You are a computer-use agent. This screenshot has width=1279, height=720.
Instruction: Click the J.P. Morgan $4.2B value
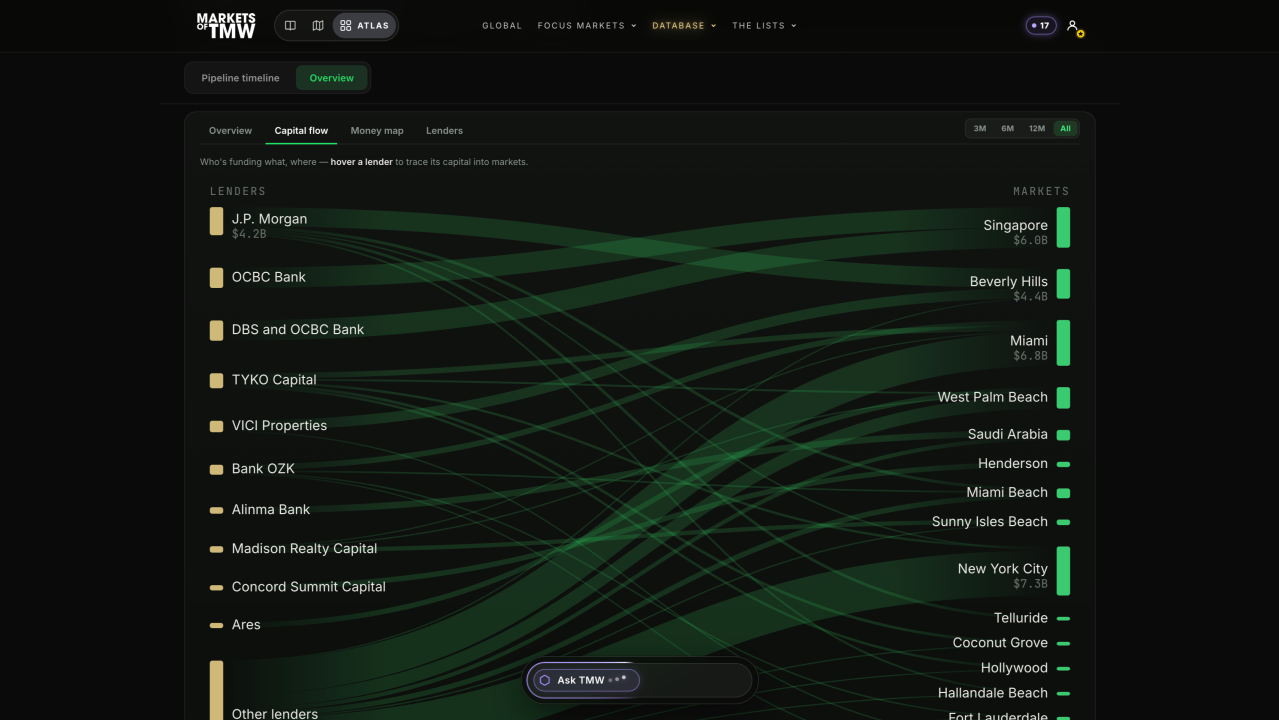pos(249,234)
